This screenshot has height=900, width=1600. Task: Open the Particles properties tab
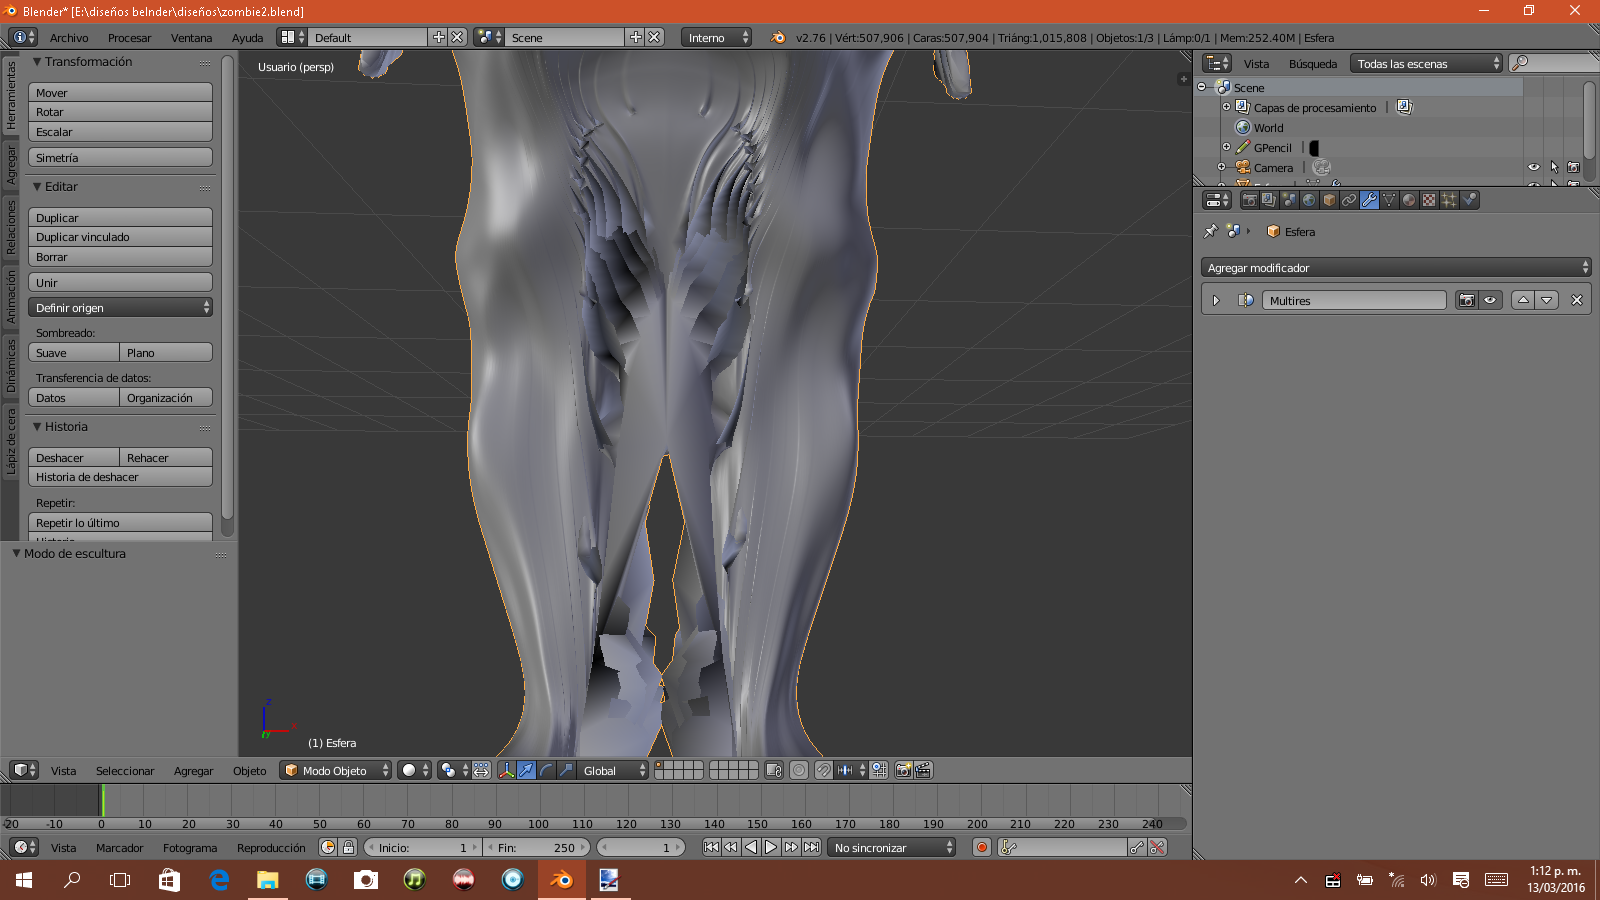[1449, 200]
